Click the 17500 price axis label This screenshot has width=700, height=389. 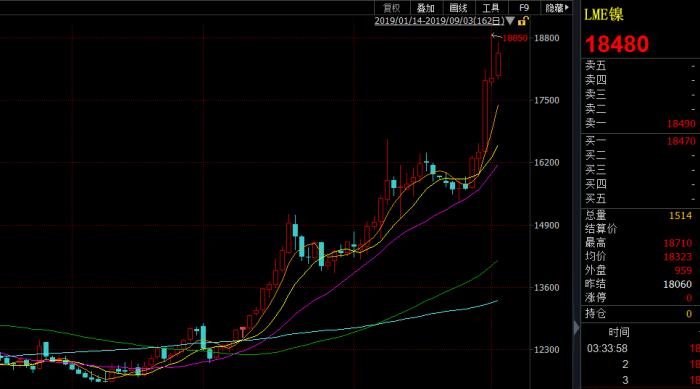547,100
